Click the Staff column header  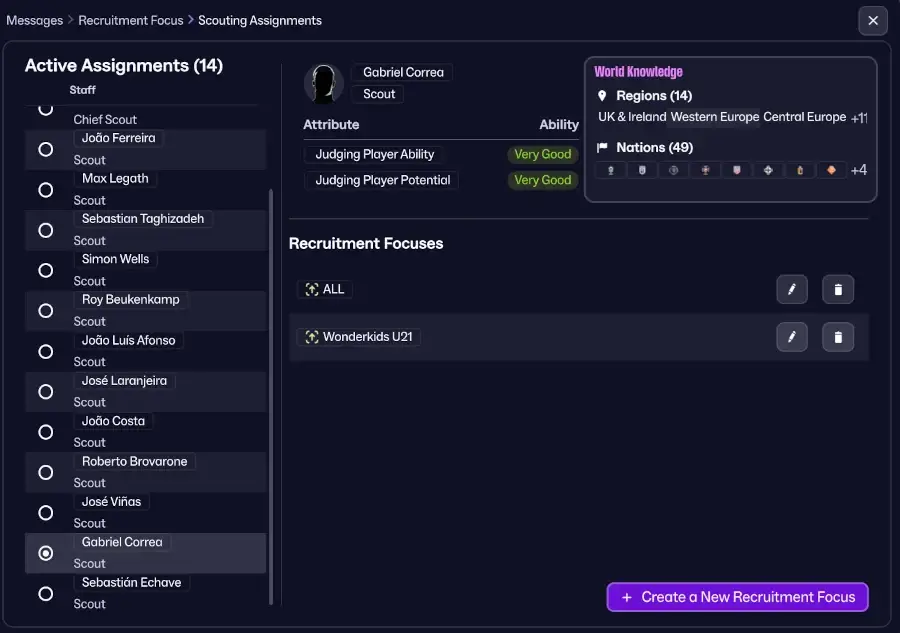point(83,90)
